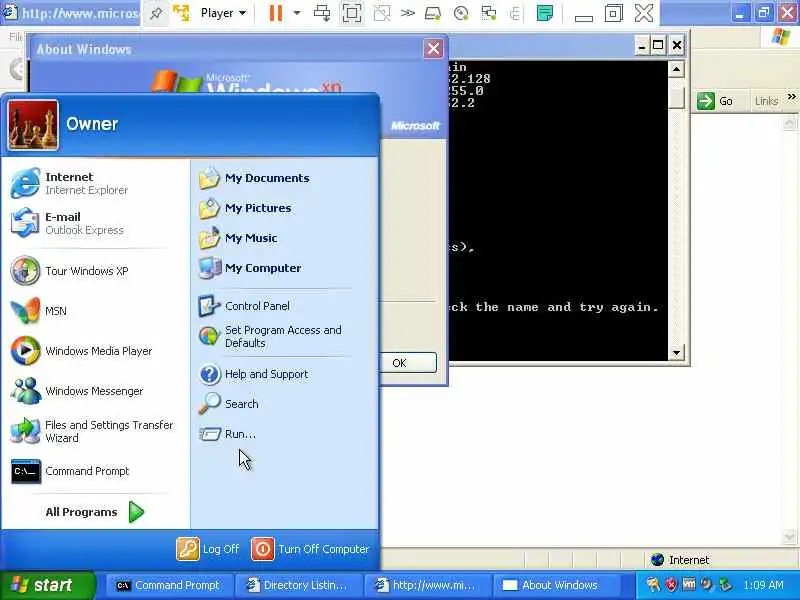
Task: Open MSN from the Start menu
Action: point(39,311)
